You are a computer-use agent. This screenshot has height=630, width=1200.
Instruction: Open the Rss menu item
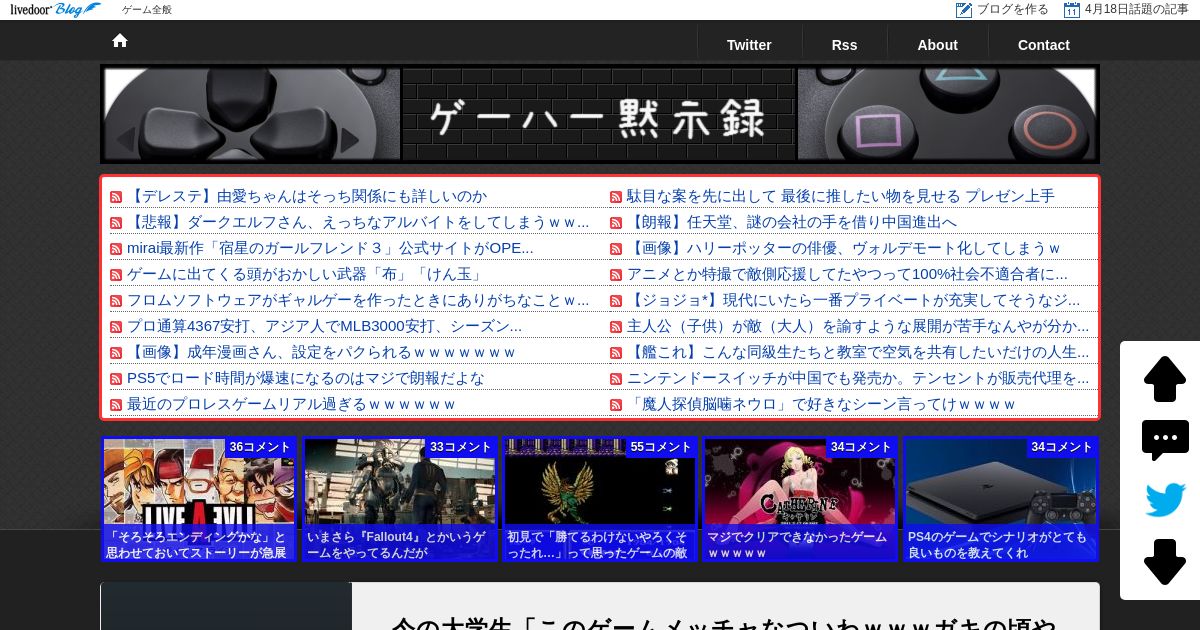point(844,45)
